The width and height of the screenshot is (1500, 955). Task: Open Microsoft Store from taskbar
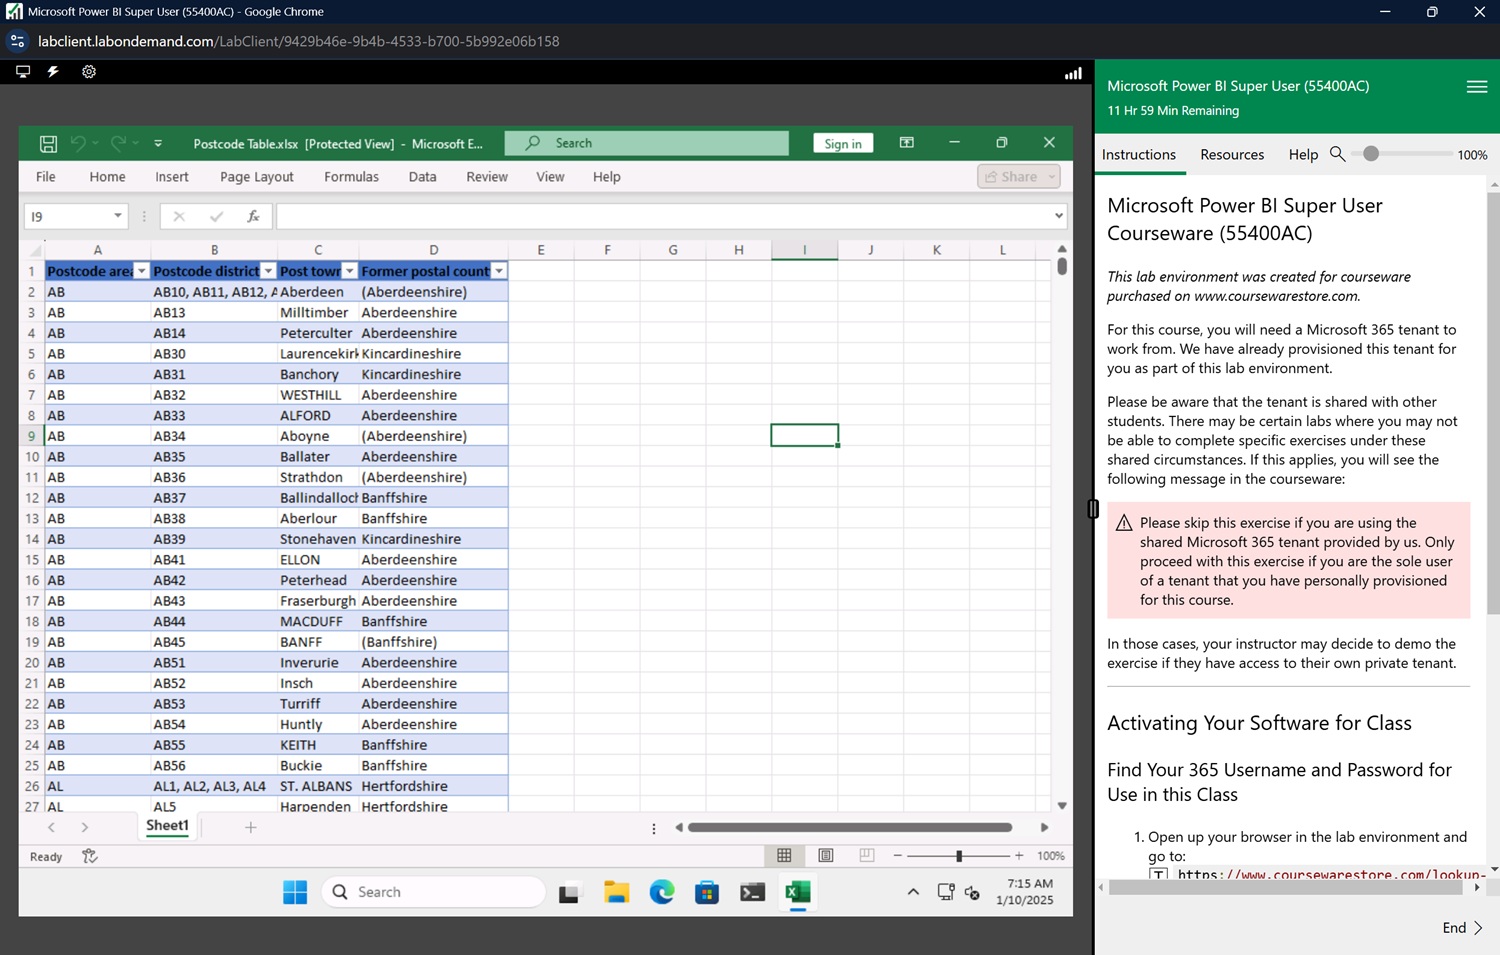[707, 892]
